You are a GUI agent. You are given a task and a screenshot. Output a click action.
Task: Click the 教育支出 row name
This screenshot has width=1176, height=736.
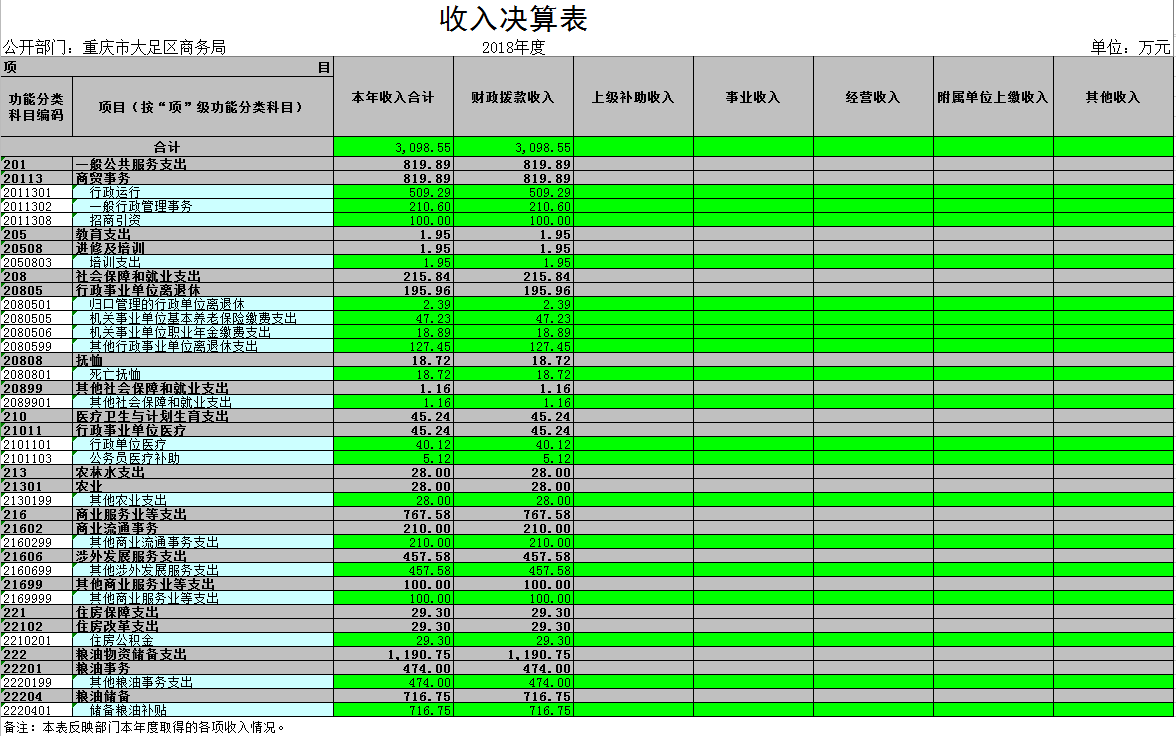click(103, 234)
